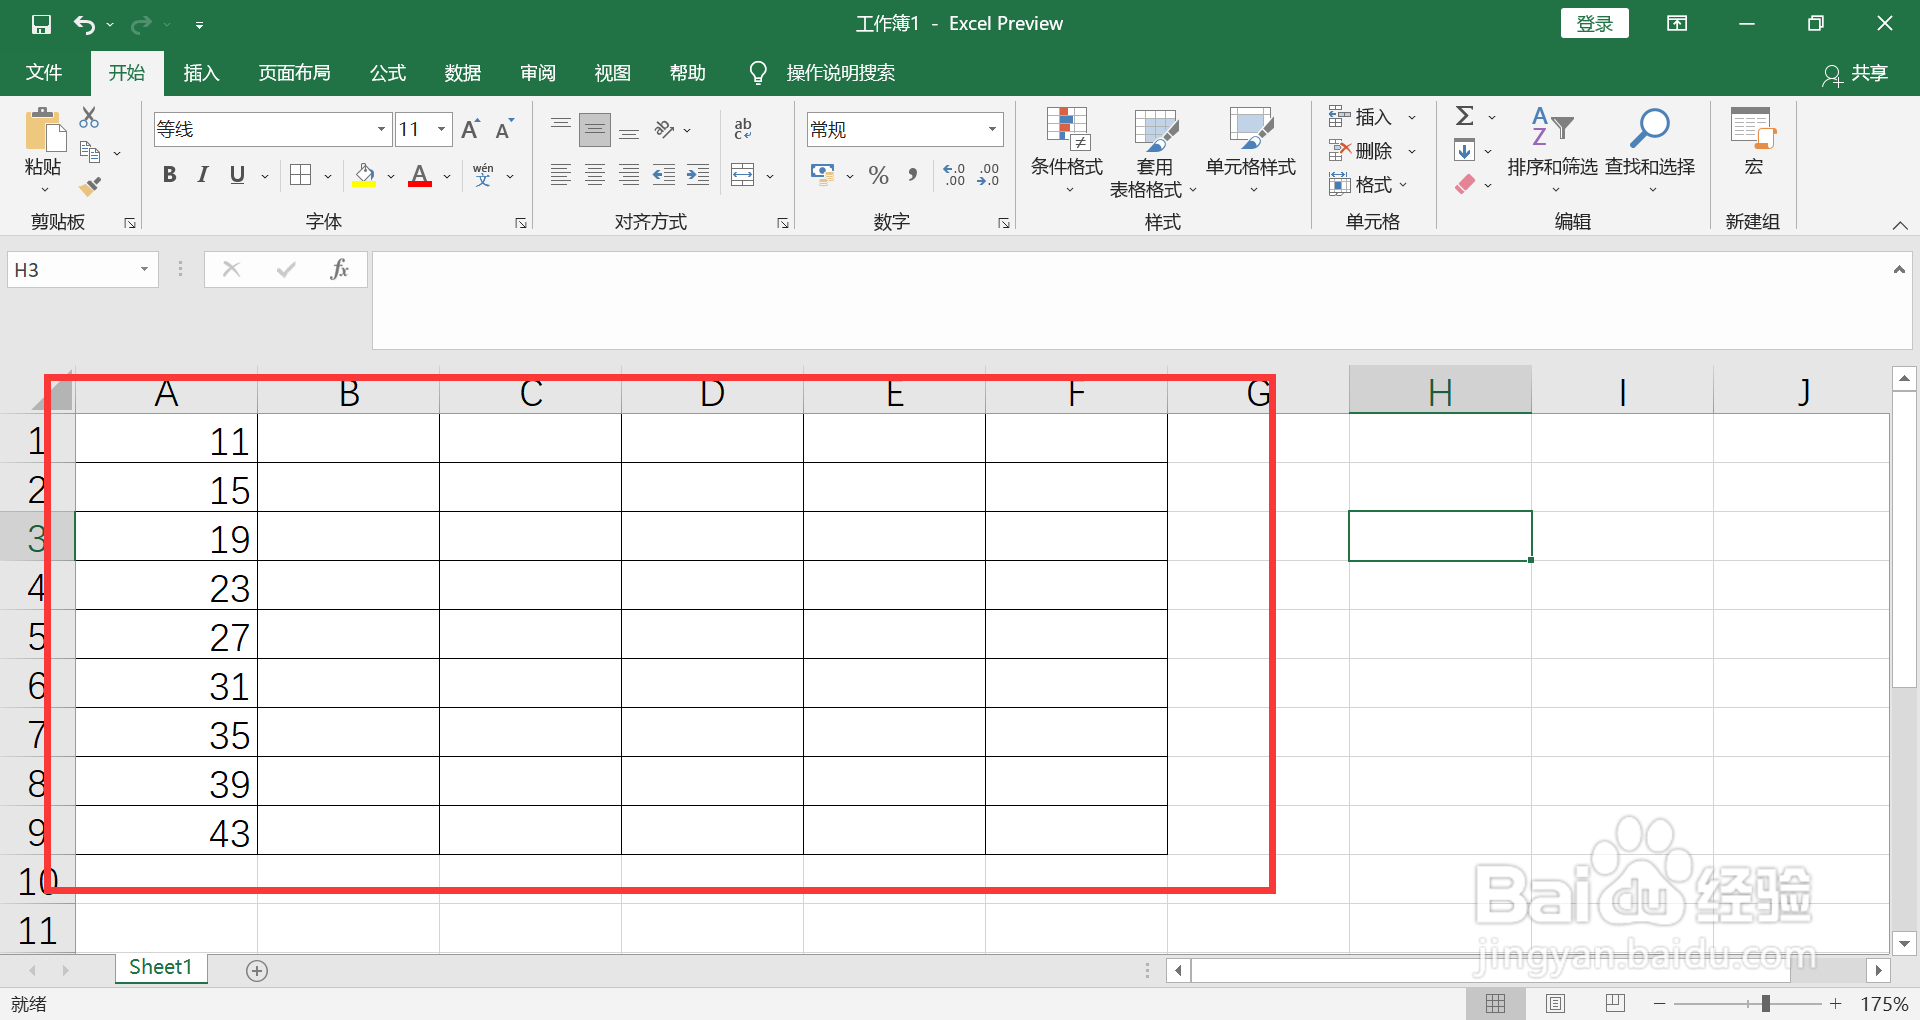
Task: Click the Sign in (登录) button
Action: pos(1595,24)
